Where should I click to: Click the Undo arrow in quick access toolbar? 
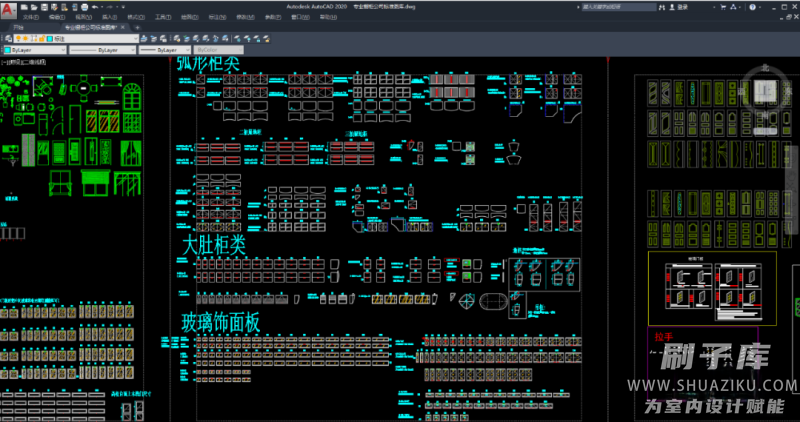tap(93, 6)
